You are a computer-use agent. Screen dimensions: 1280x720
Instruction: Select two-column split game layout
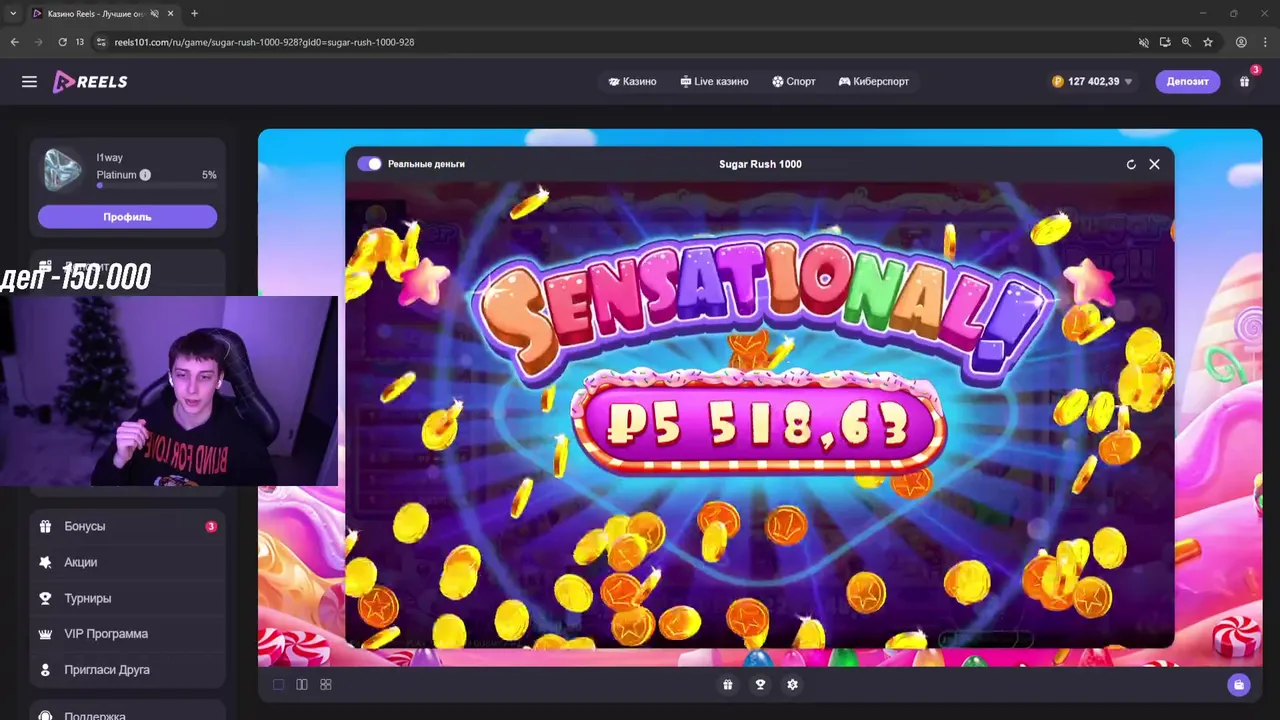pos(302,684)
